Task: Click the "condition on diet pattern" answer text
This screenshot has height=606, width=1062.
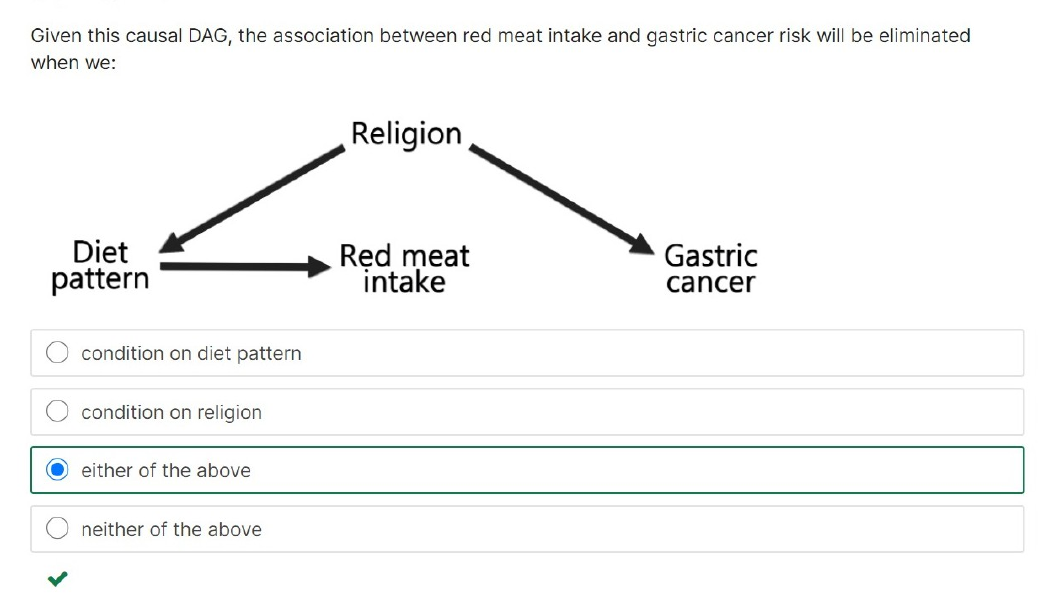Action: 191,353
